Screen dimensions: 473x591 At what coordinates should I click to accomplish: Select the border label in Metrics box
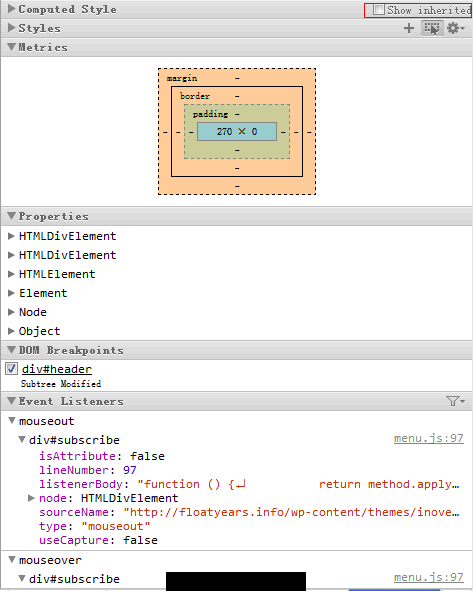click(195, 96)
